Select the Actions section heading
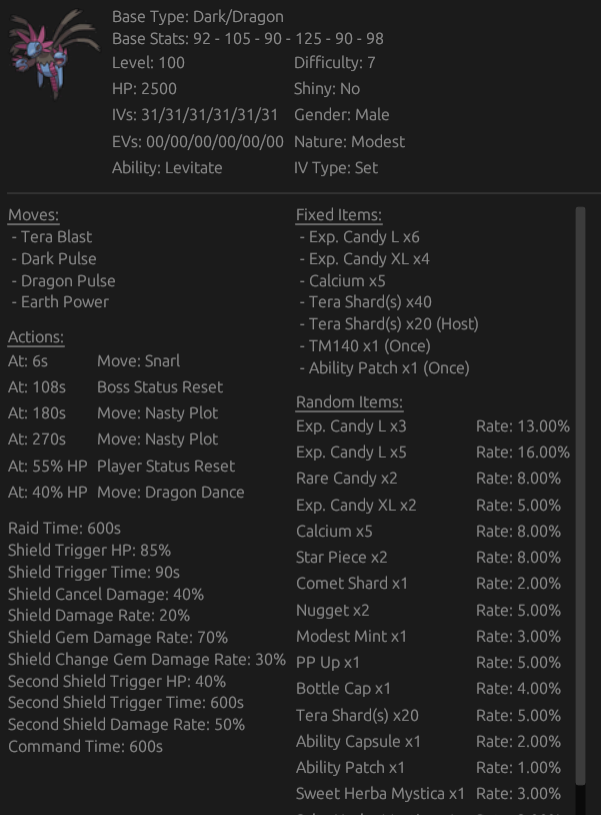601x815 pixels. pyautogui.click(x=36, y=337)
